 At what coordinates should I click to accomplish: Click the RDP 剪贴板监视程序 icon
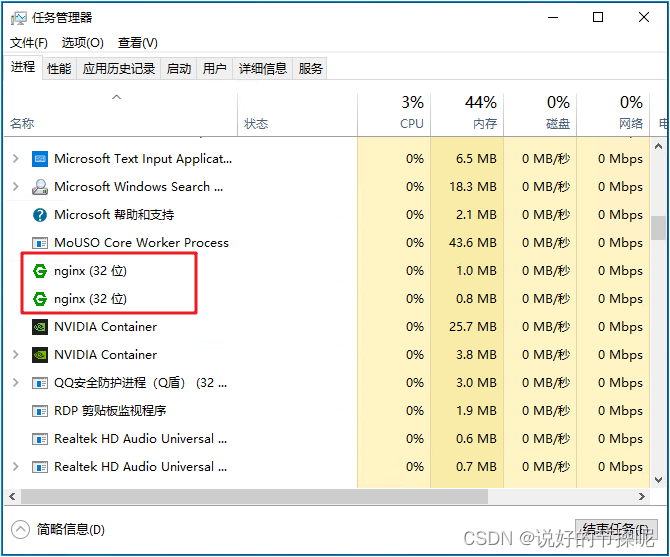click(x=40, y=411)
